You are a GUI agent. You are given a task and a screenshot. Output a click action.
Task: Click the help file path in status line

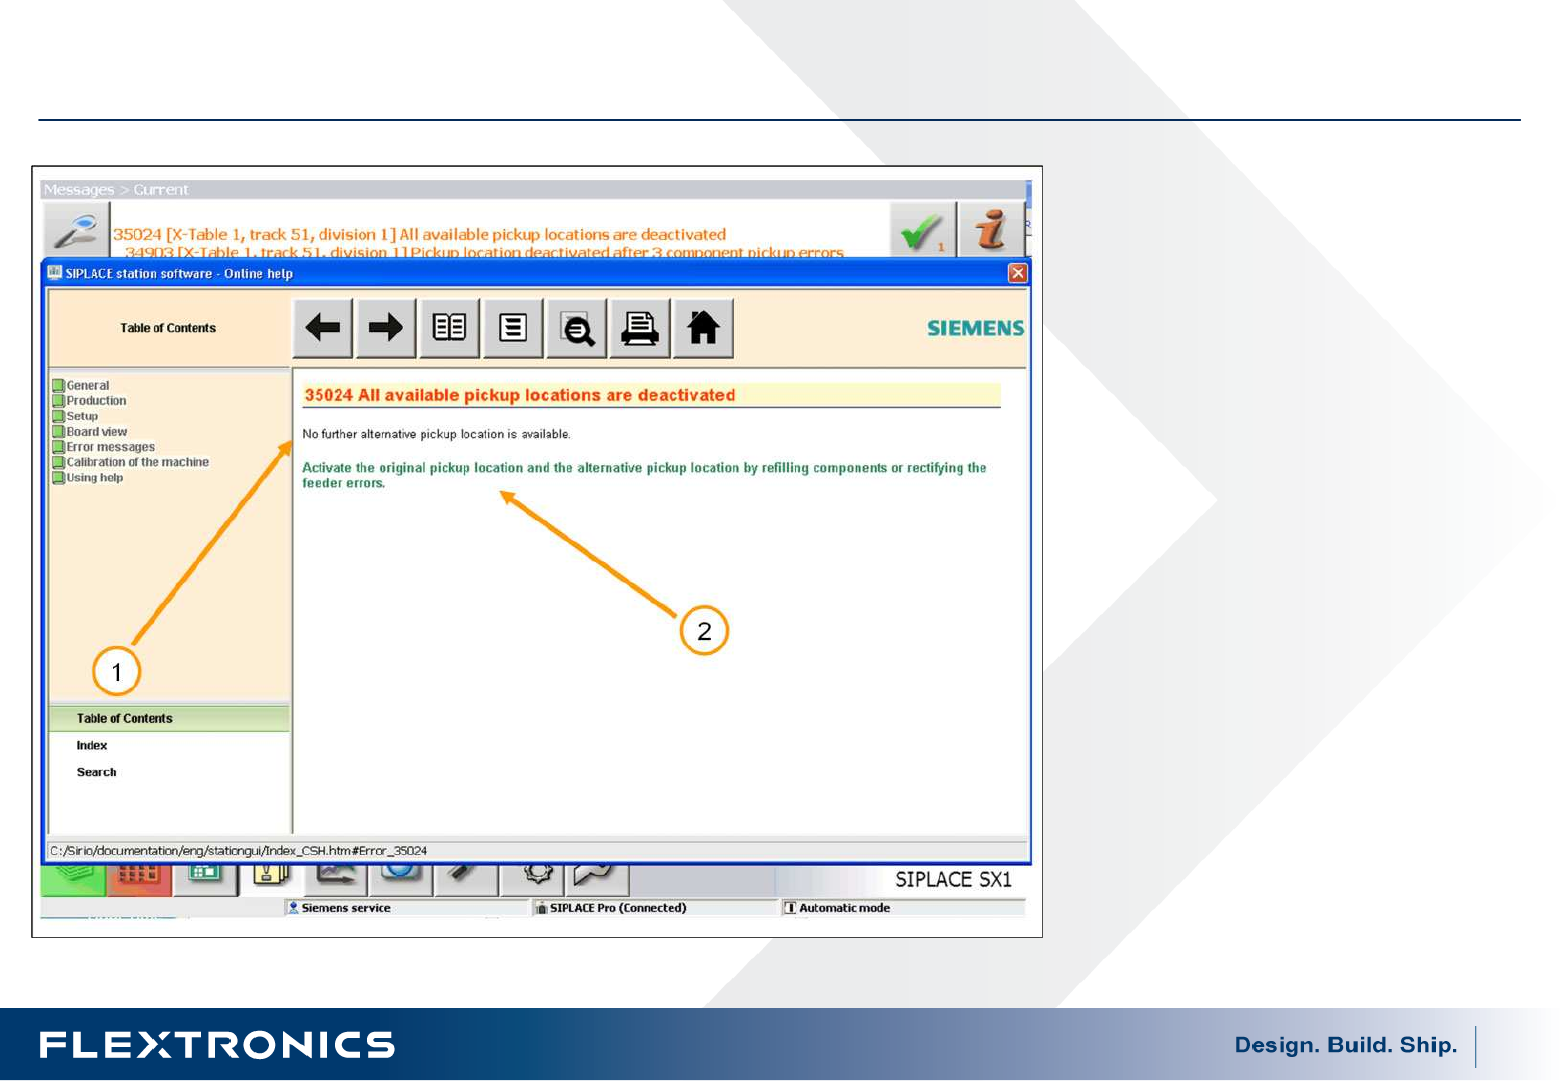238,851
